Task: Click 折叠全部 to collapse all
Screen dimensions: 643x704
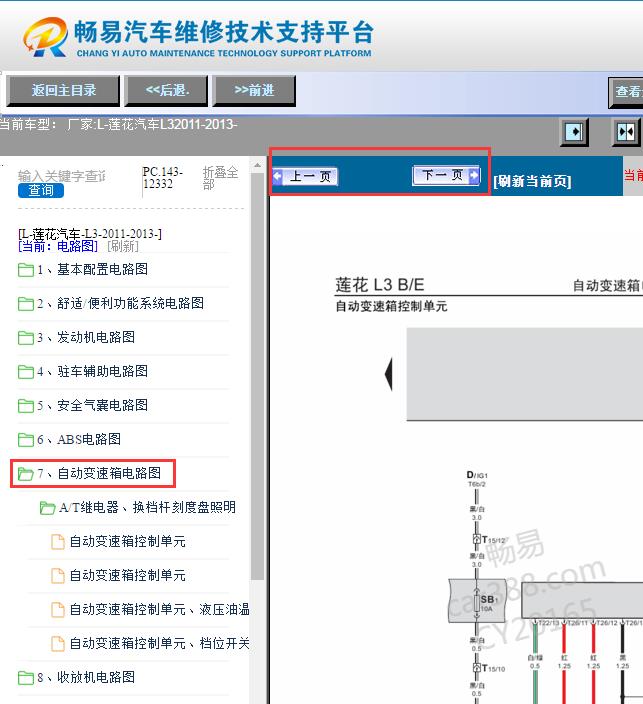Action: [x=220, y=178]
